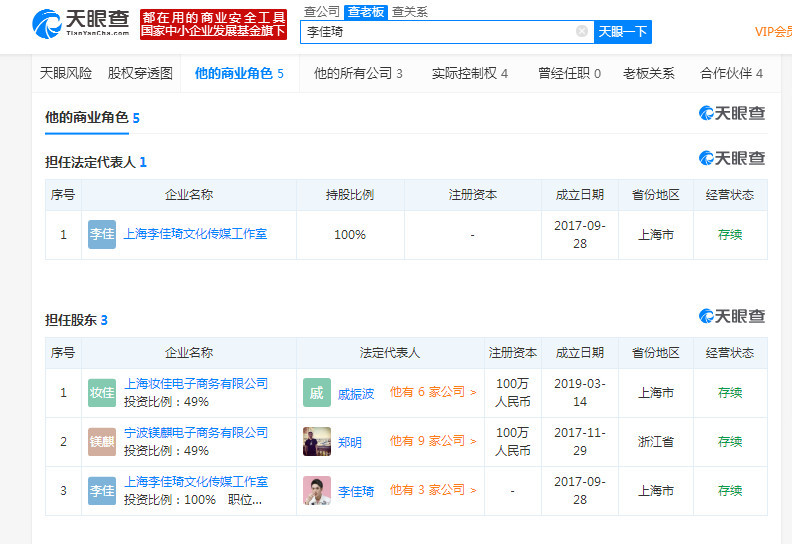This screenshot has width=792, height=544.
Task: Open the 天眼风险 tab
Action: pos(66,73)
